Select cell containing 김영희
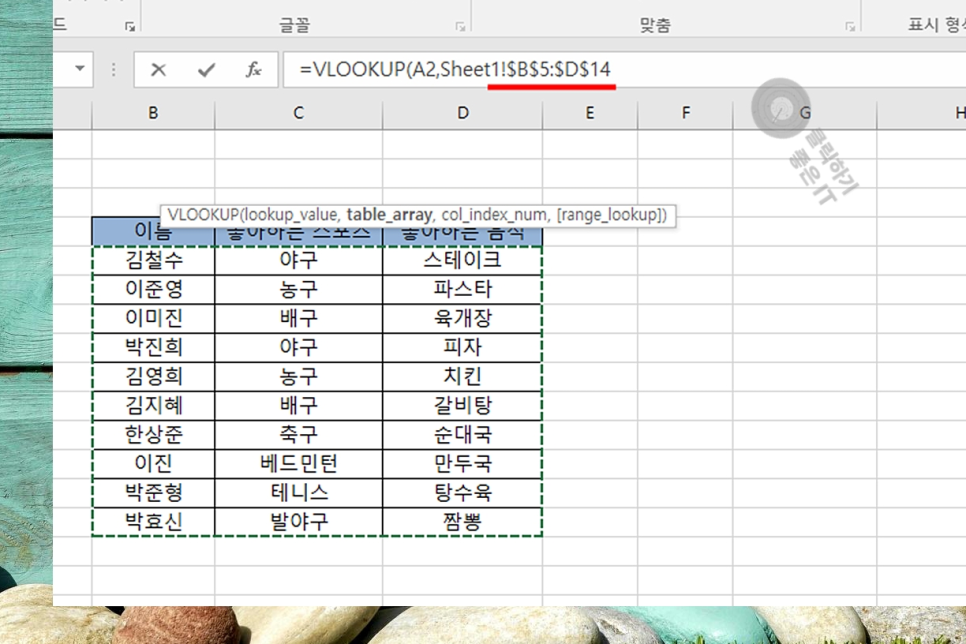This screenshot has height=644, width=966. point(153,376)
